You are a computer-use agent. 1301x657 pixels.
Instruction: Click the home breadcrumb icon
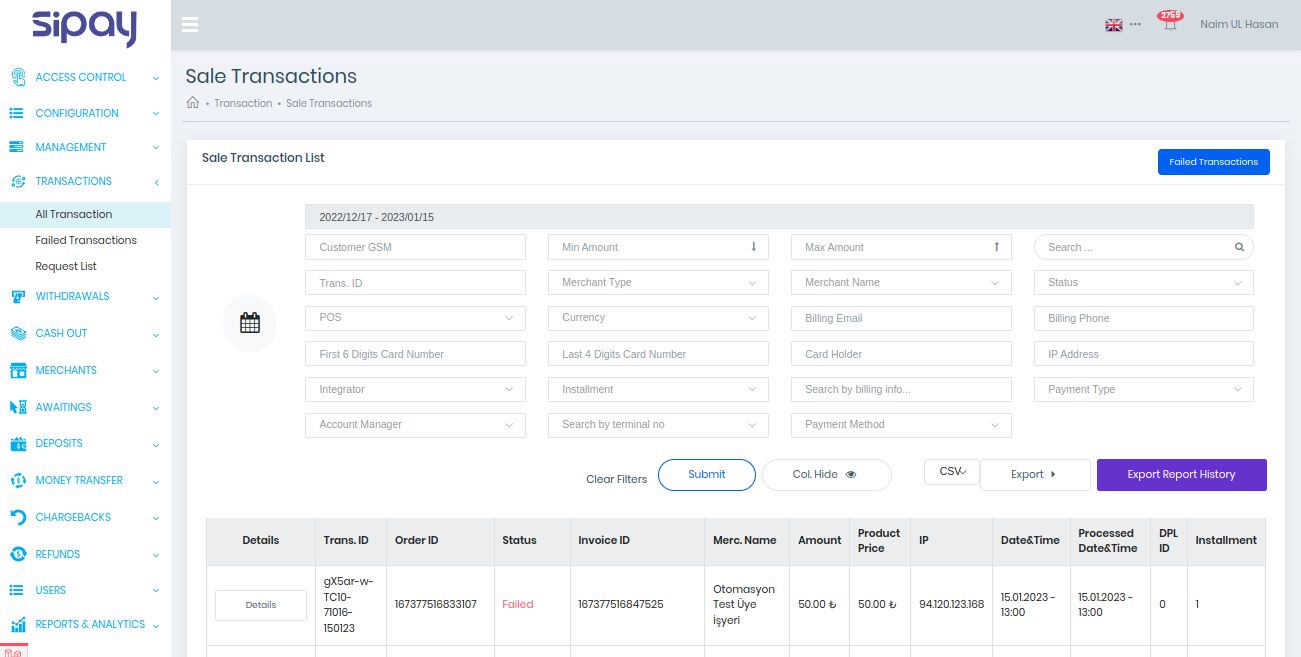click(193, 103)
